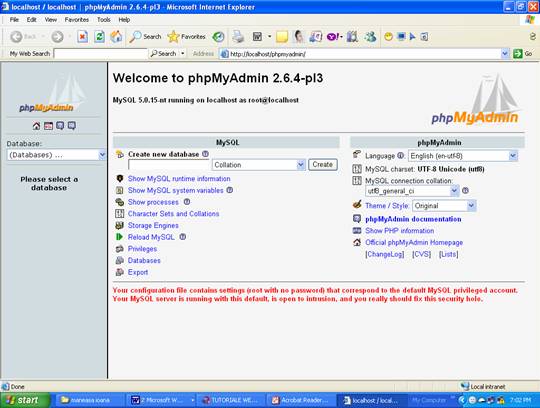Open the phpMyAdmin documentation link
This screenshot has width=540, height=408.
[413, 219]
